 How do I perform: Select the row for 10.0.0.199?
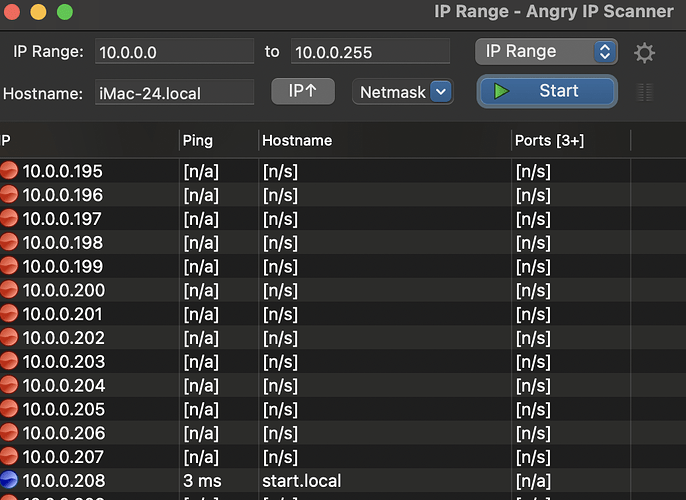343,266
